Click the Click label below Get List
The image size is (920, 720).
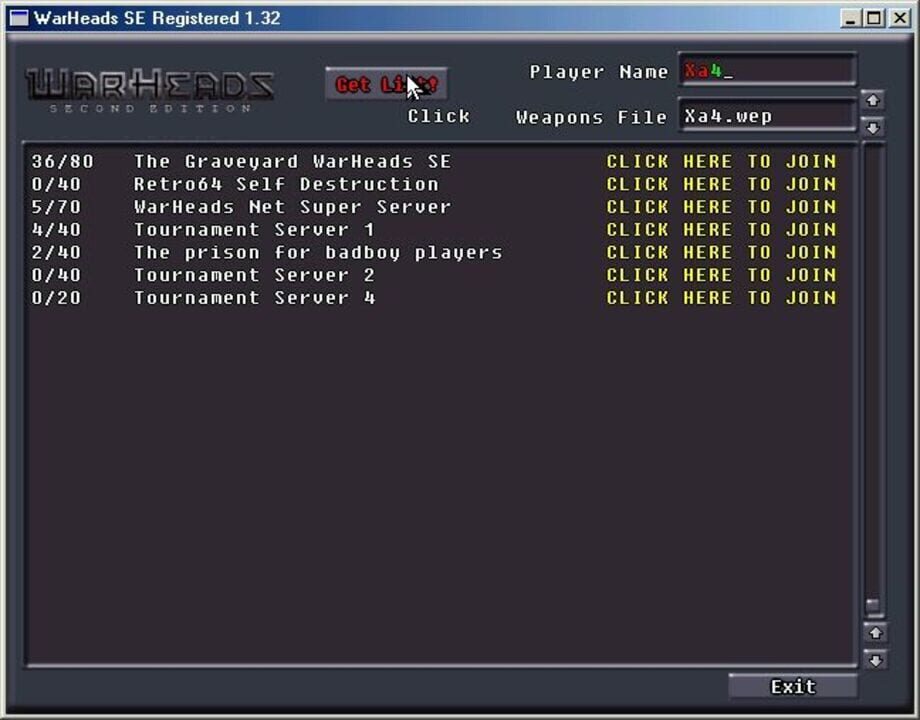point(440,116)
